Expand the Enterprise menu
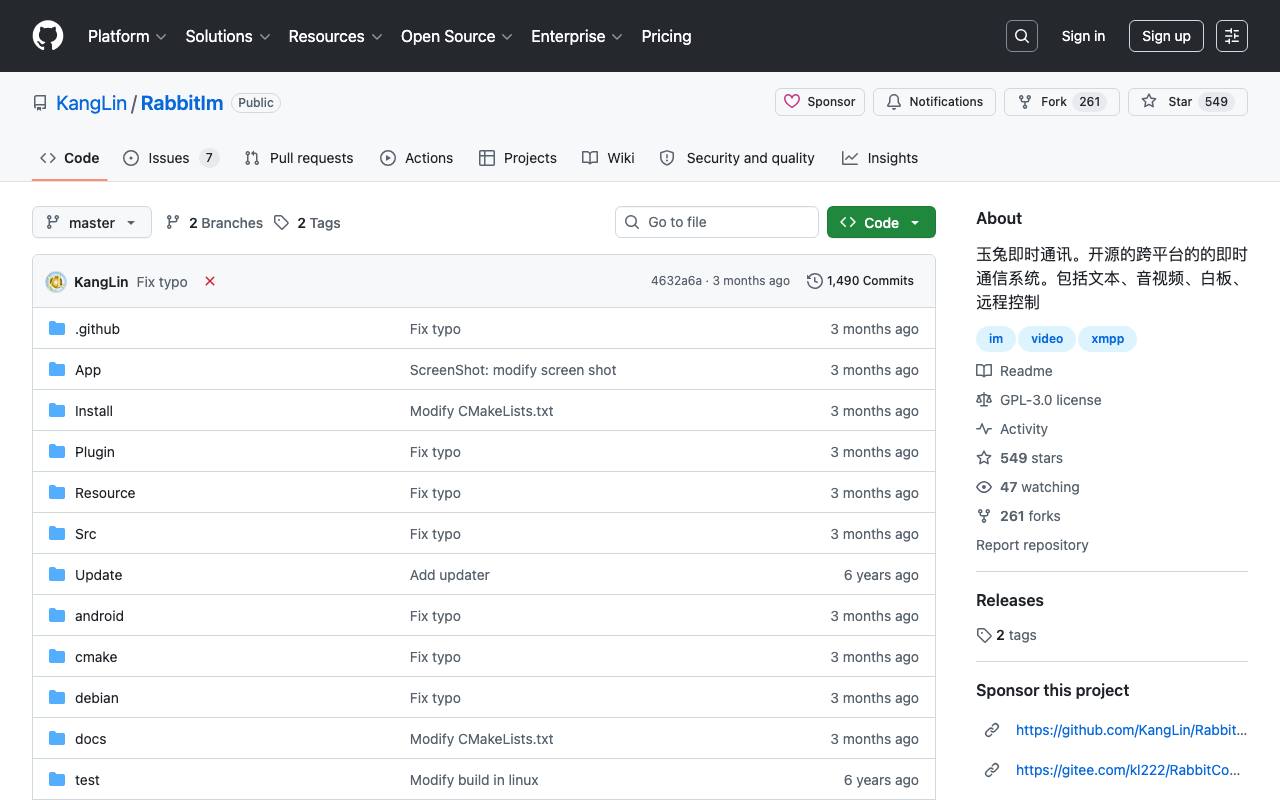 pos(577,36)
